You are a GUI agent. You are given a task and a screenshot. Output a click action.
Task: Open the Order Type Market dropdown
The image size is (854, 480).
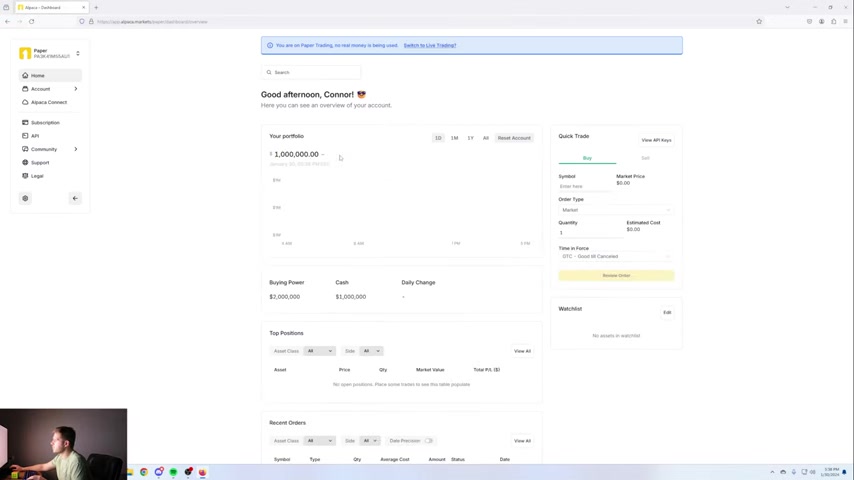click(x=616, y=210)
